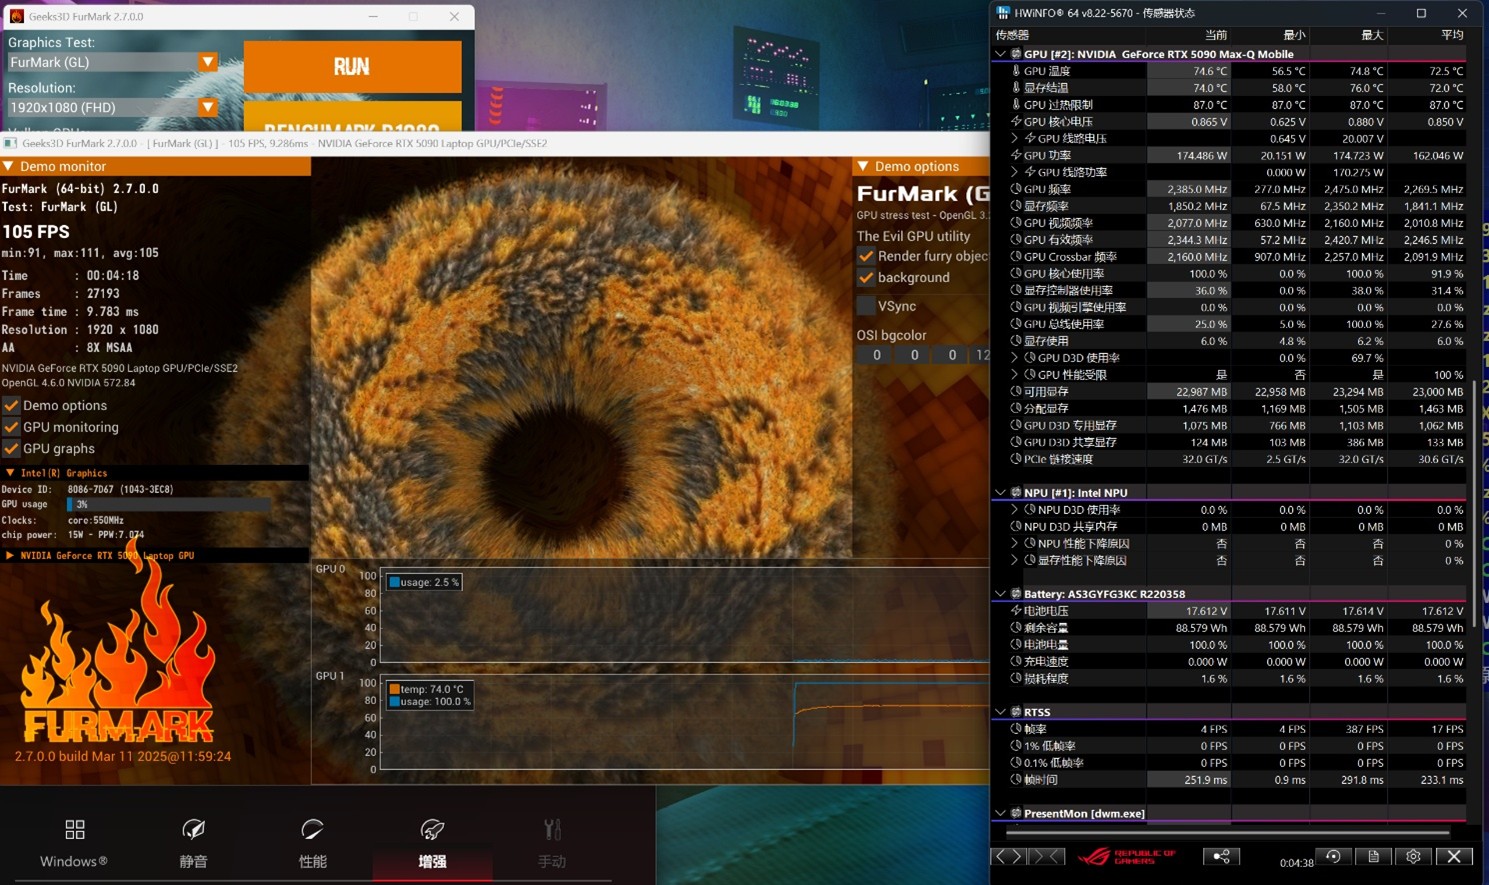The width and height of the screenshot is (1489, 885).
Task: Select 增强 turbo mode
Action: click(x=432, y=843)
